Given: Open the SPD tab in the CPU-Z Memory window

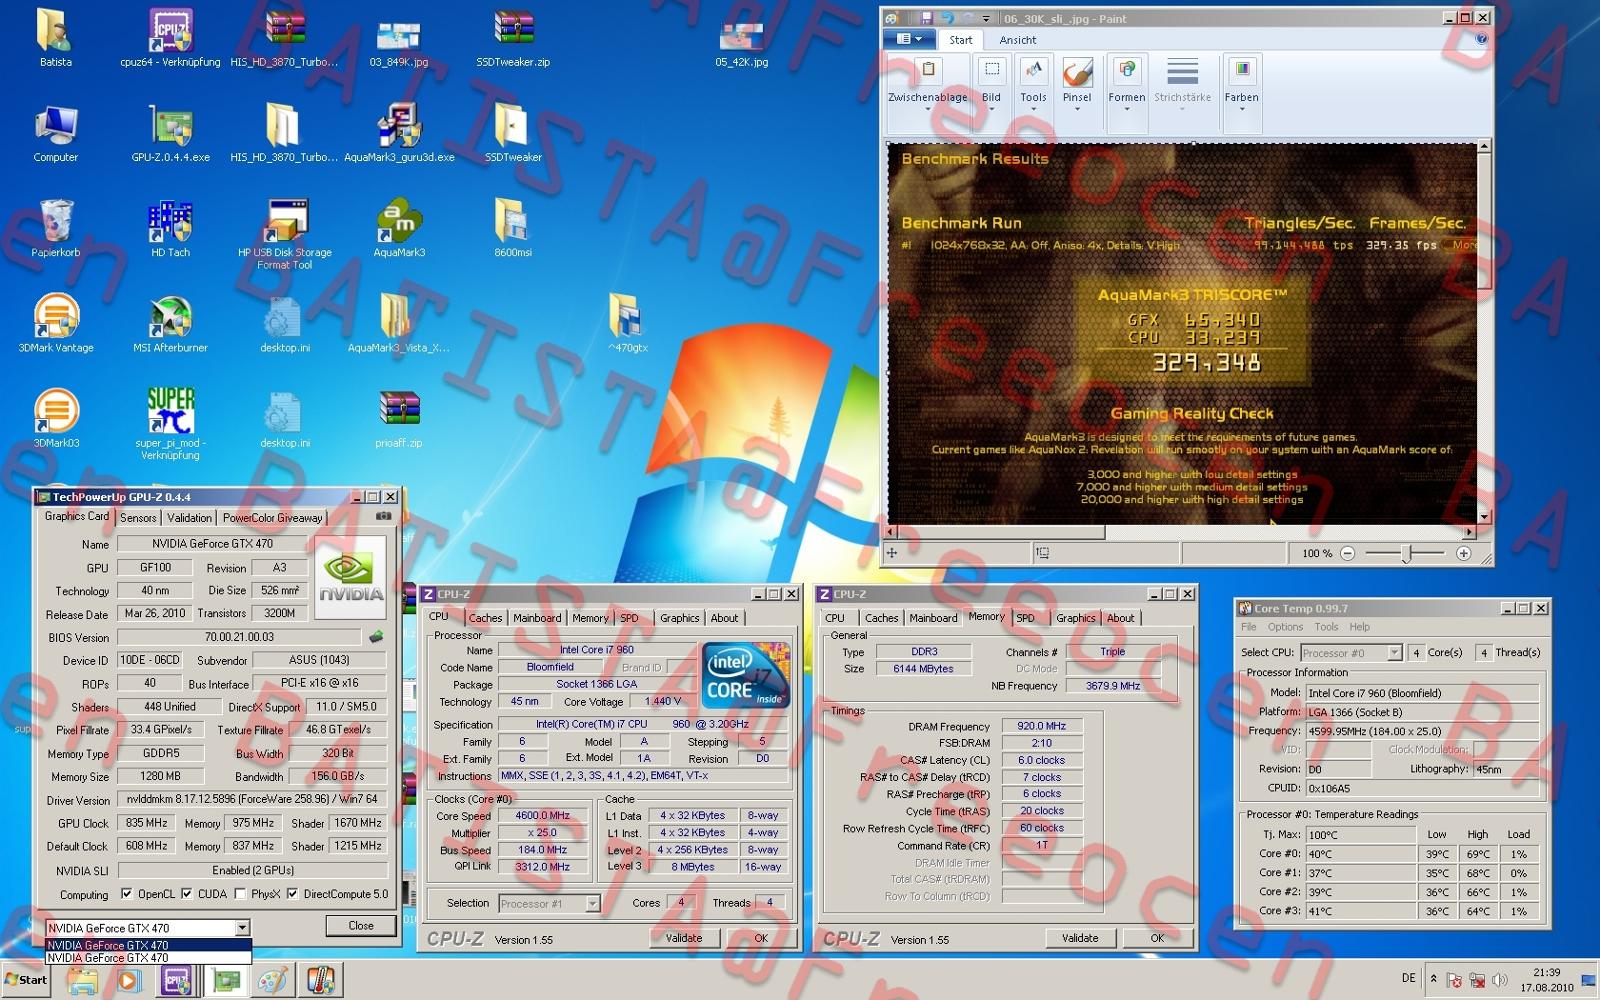Looking at the screenshot, I should point(1026,618).
